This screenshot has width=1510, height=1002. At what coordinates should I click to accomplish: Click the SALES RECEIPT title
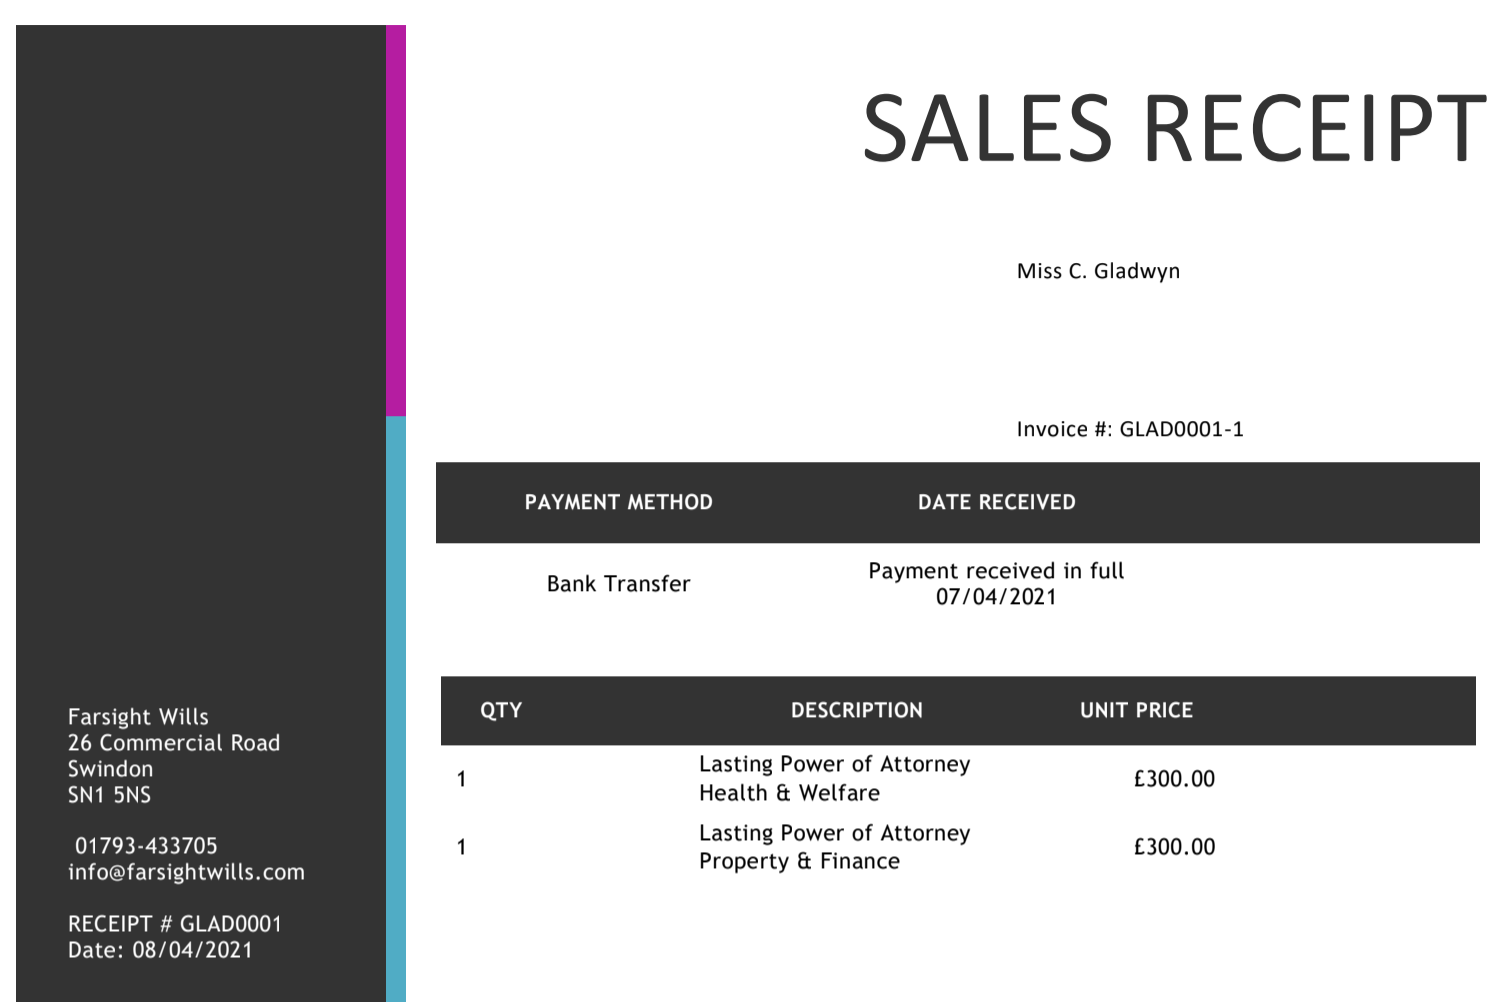click(x=1174, y=127)
